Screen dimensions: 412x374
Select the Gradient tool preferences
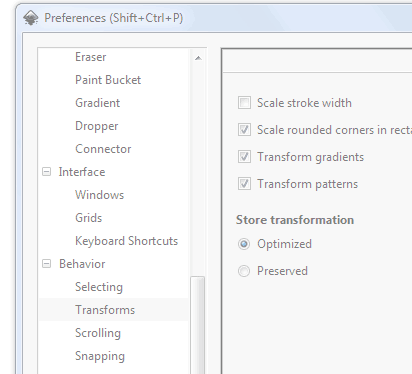pyautogui.click(x=98, y=103)
